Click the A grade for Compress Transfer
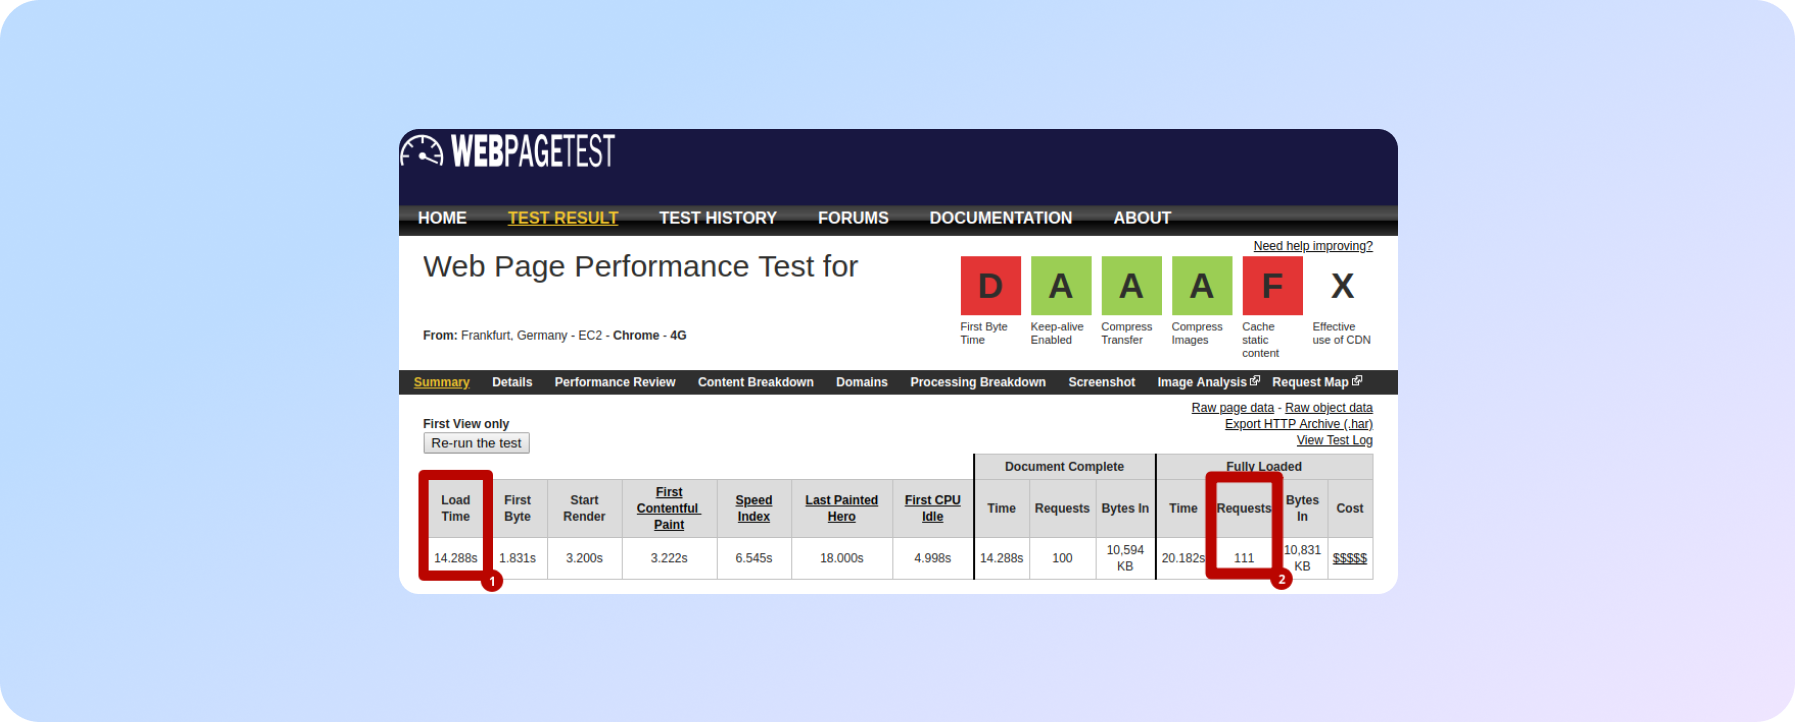 click(x=1131, y=286)
